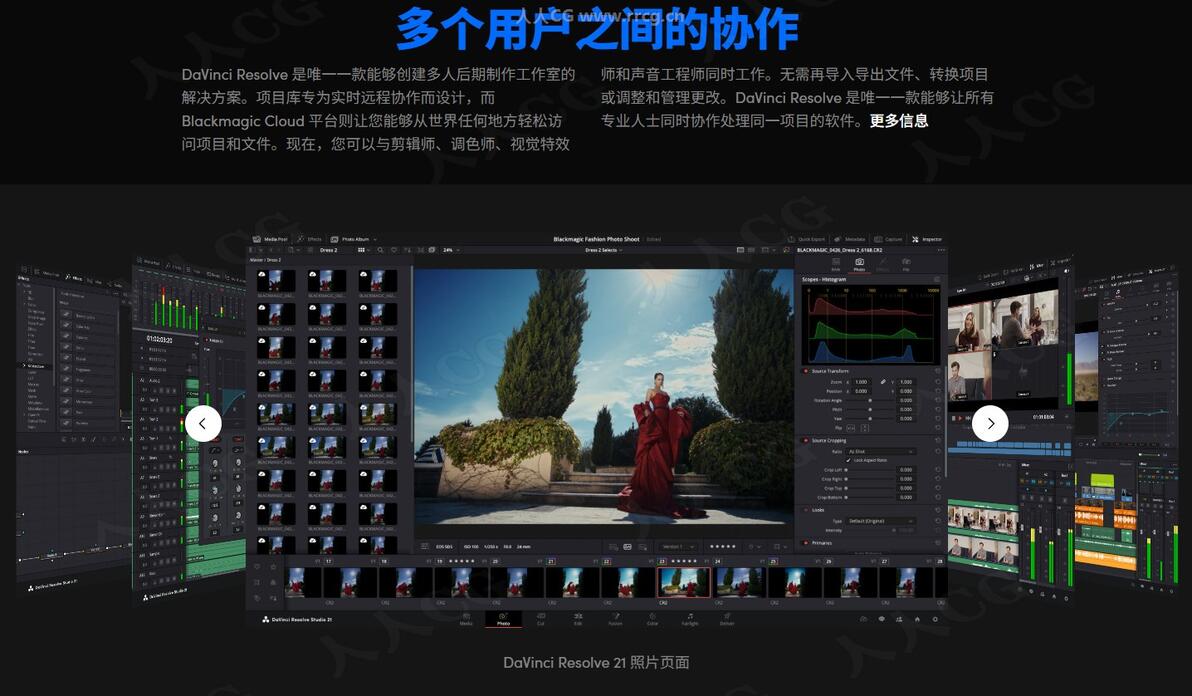Screen dimensions: 1192x696
Task: Click the Crop Bottom slider
Action: pos(870,497)
